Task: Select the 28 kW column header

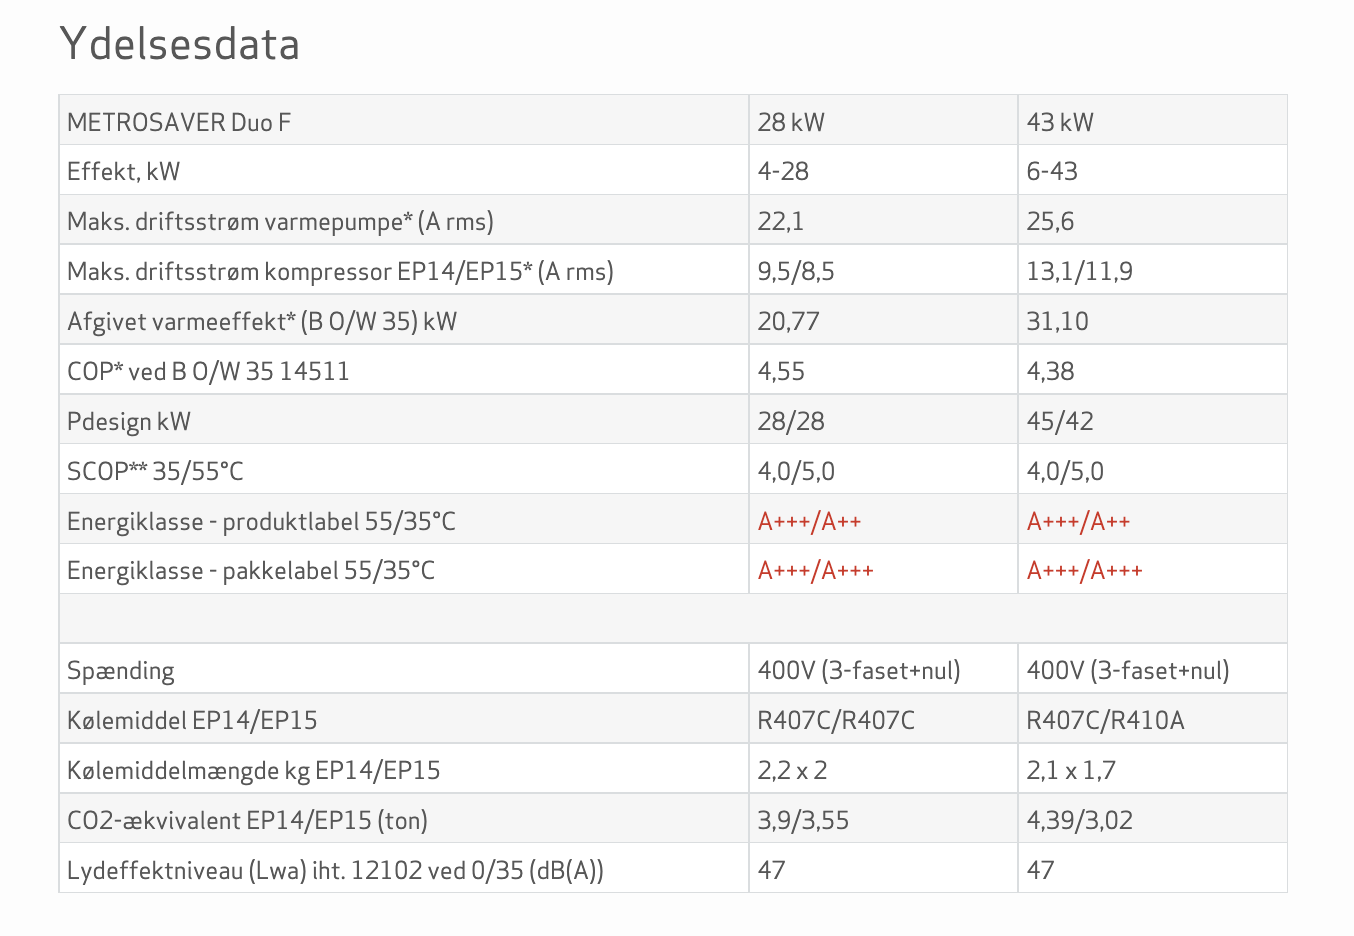Action: coord(791,122)
